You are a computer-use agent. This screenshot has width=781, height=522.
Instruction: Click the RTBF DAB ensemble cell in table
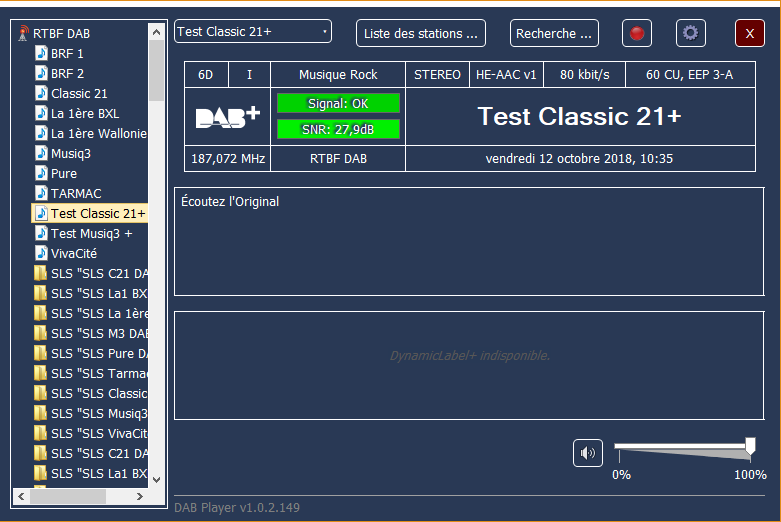click(x=338, y=158)
